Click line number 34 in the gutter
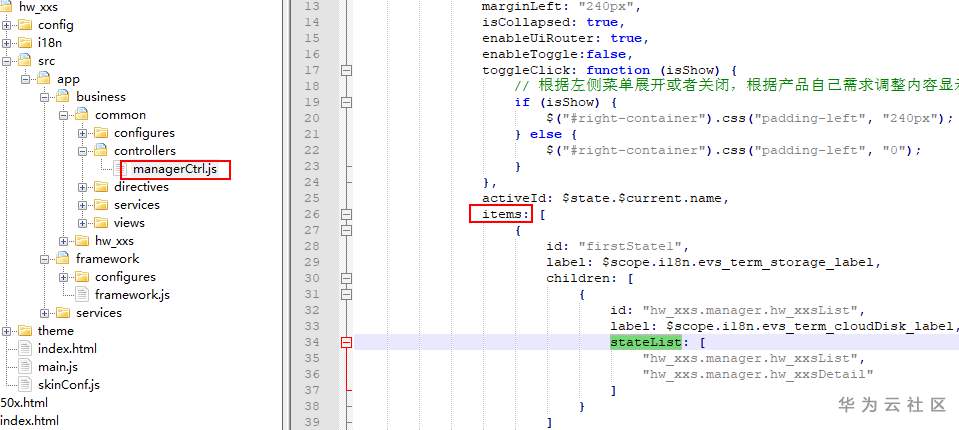The image size is (959, 430). 312,343
